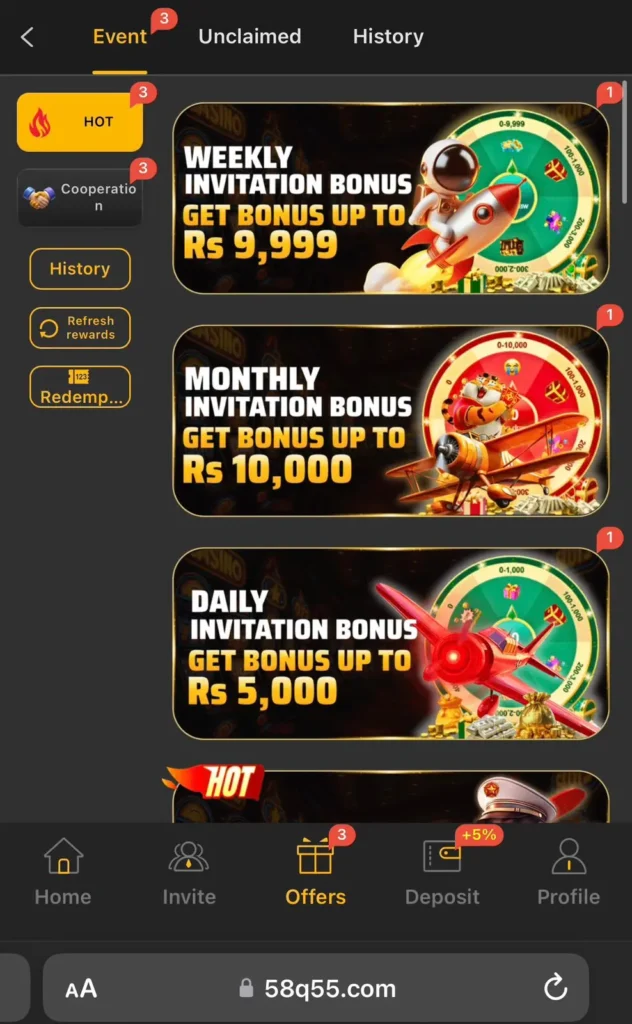632x1024 pixels.
Task: Switch to the History top tab
Action: [x=388, y=37]
